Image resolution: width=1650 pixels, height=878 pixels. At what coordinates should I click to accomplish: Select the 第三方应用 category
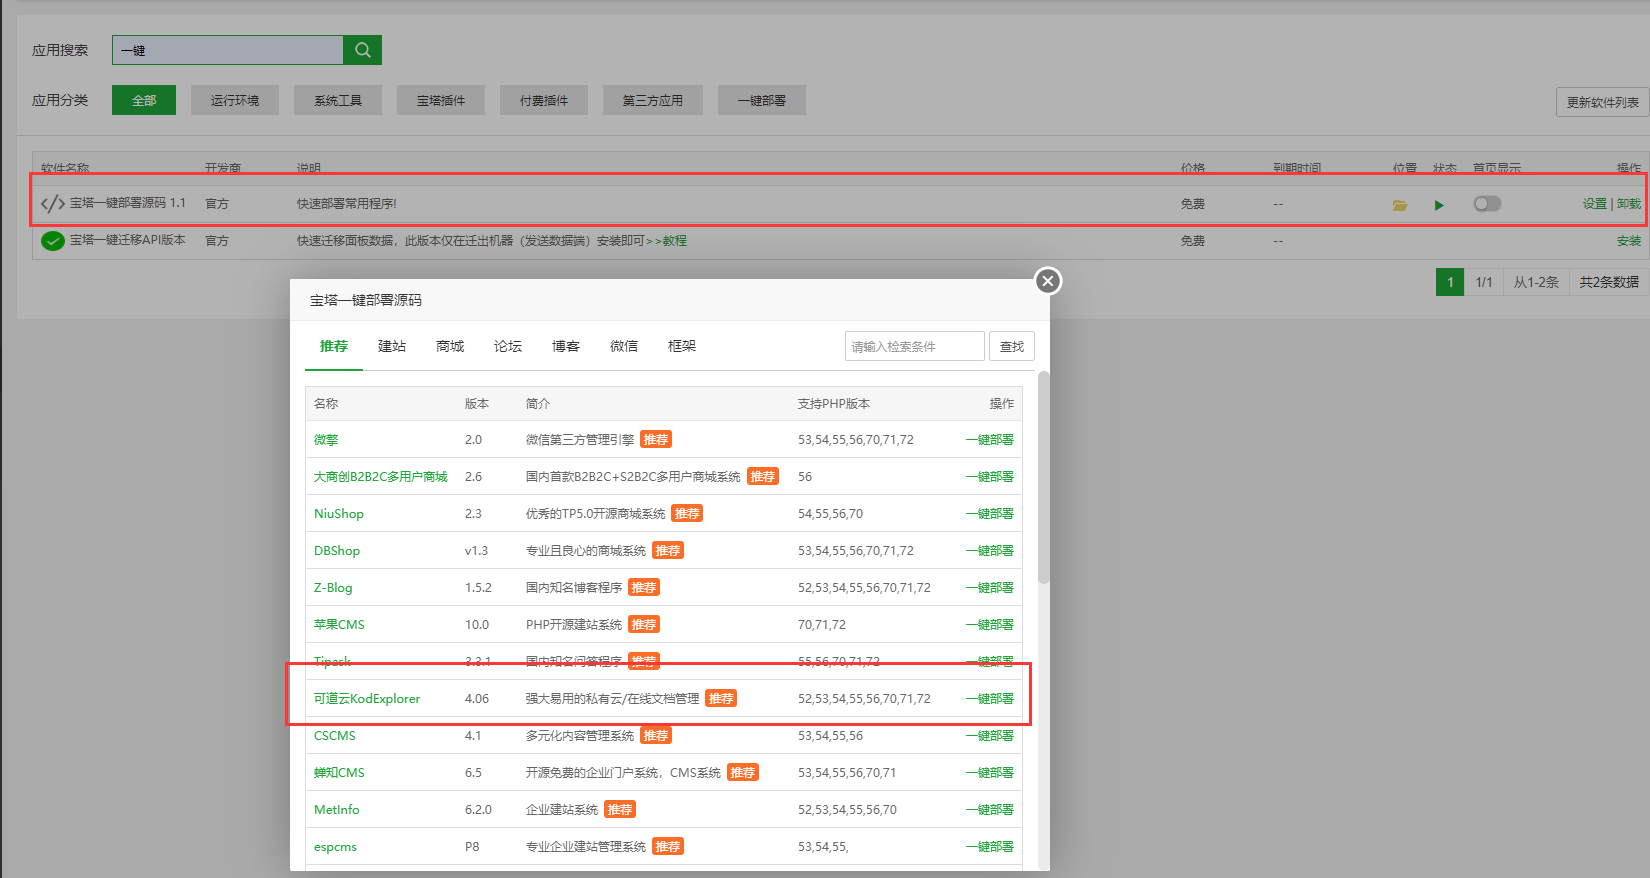pyautogui.click(x=653, y=100)
